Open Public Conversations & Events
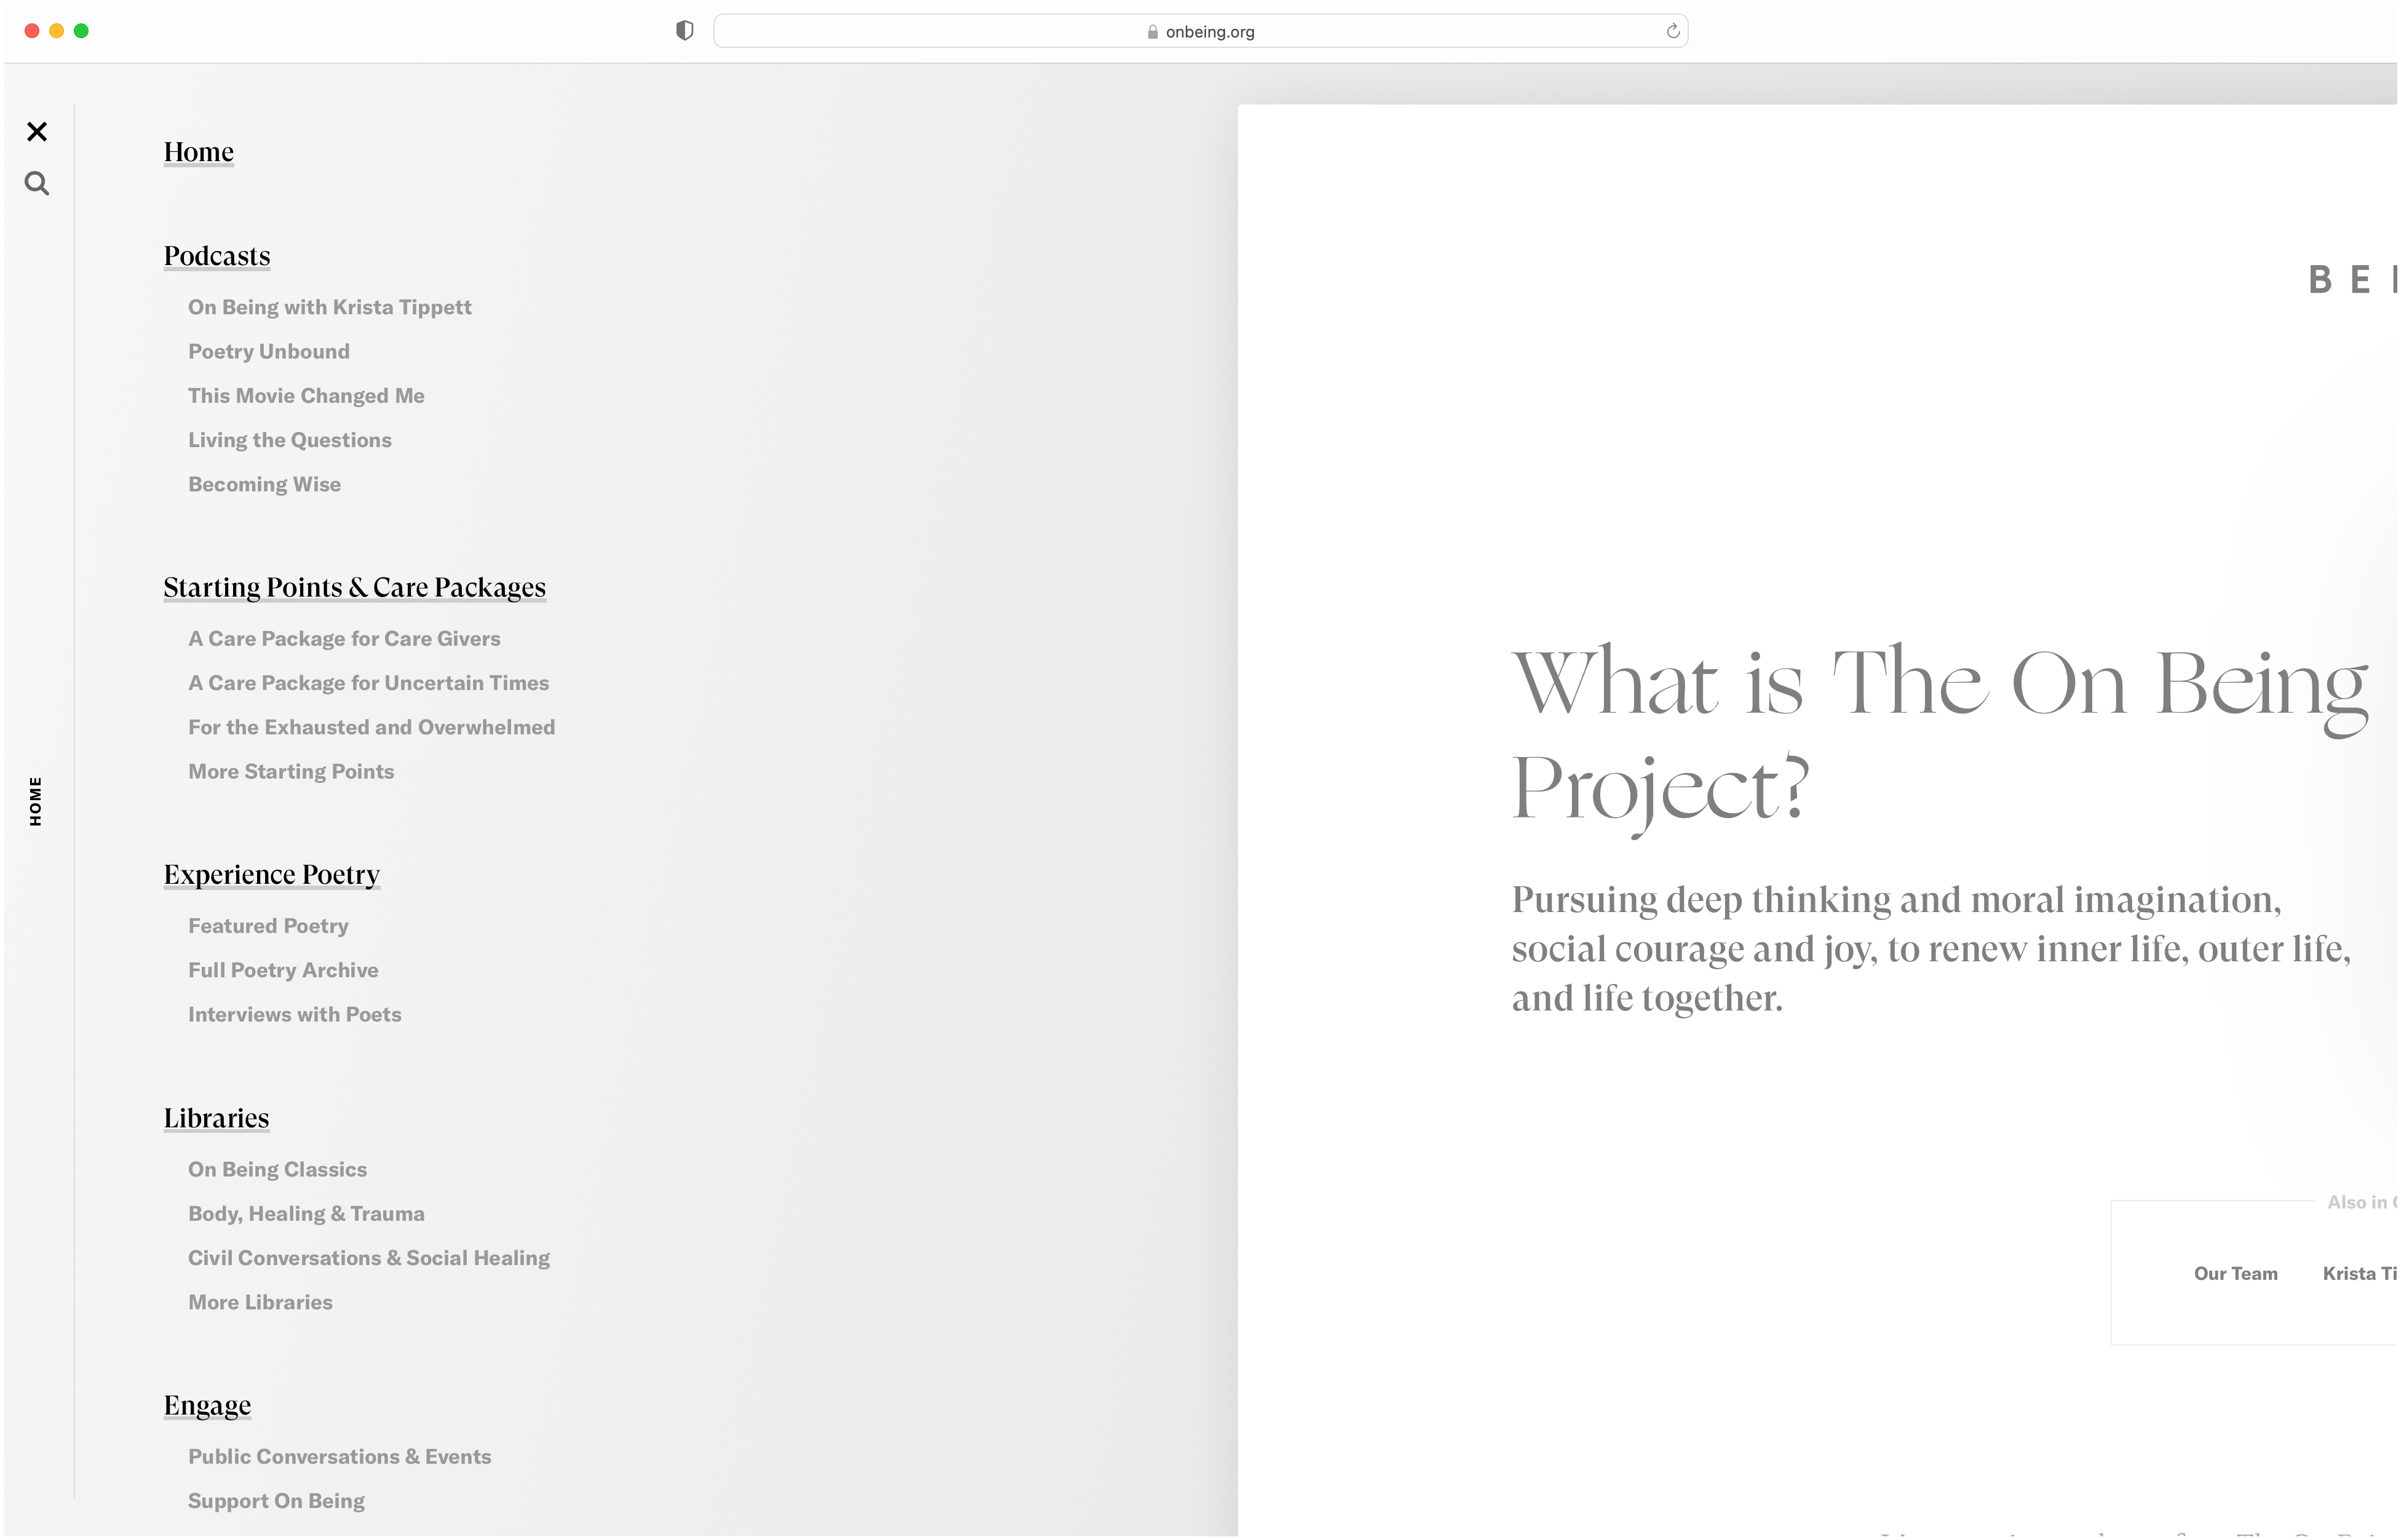This screenshot has width=2401, height=1540. coord(340,1457)
